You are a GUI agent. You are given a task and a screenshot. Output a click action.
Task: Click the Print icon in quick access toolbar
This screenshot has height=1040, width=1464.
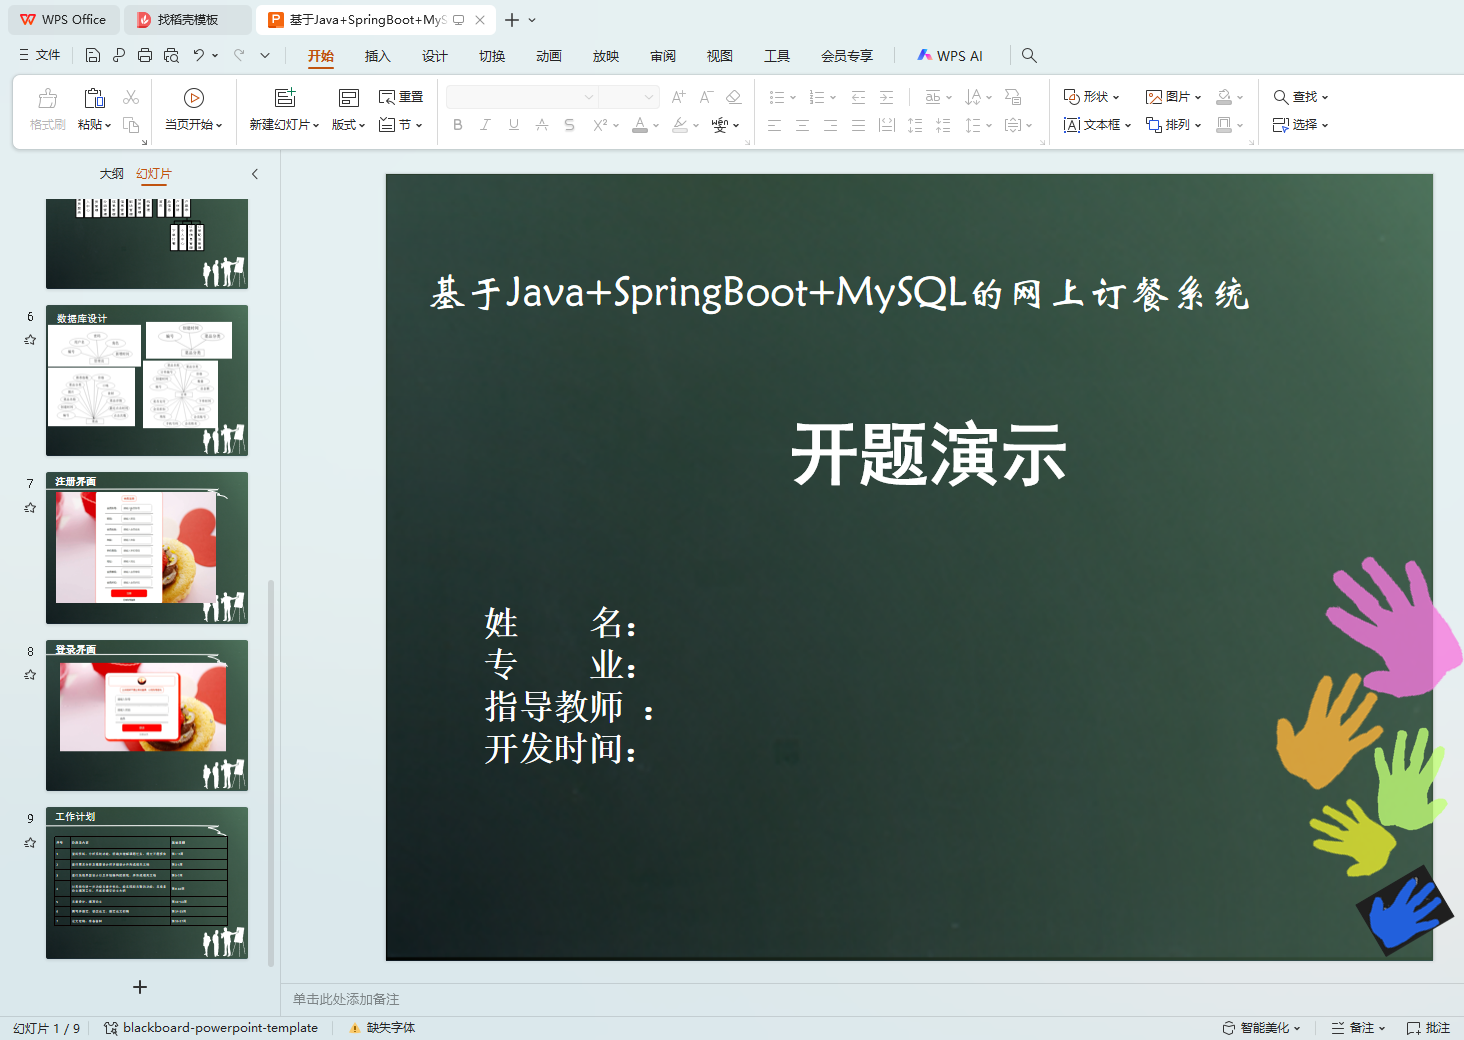(145, 56)
